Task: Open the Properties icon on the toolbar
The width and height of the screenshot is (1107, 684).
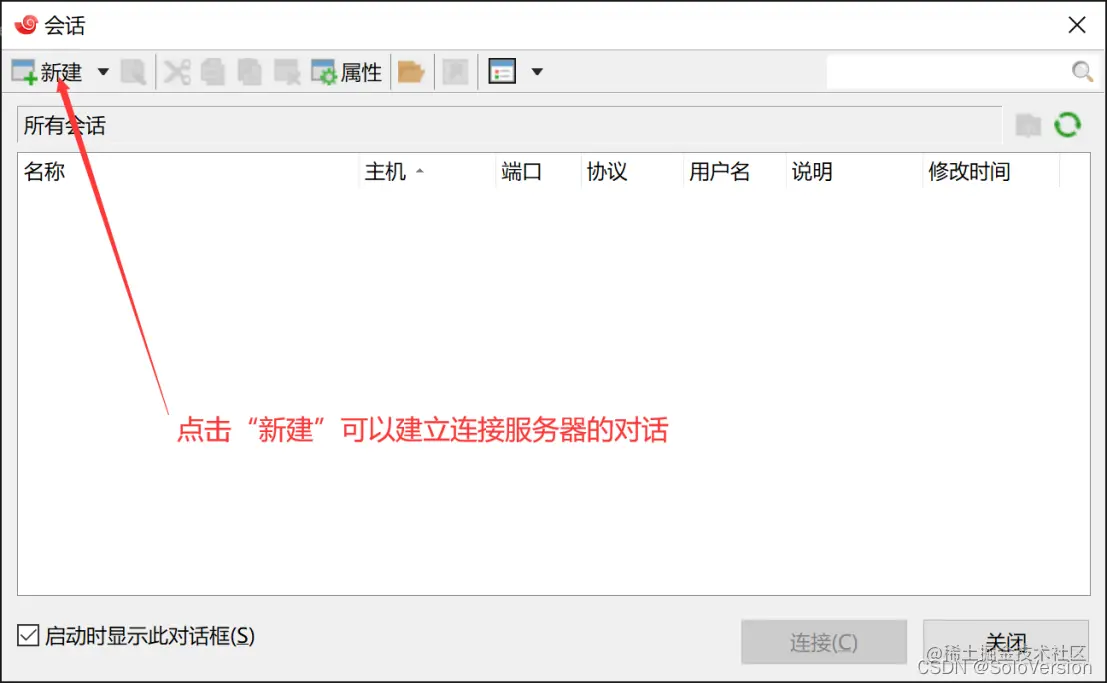Action: 324,71
